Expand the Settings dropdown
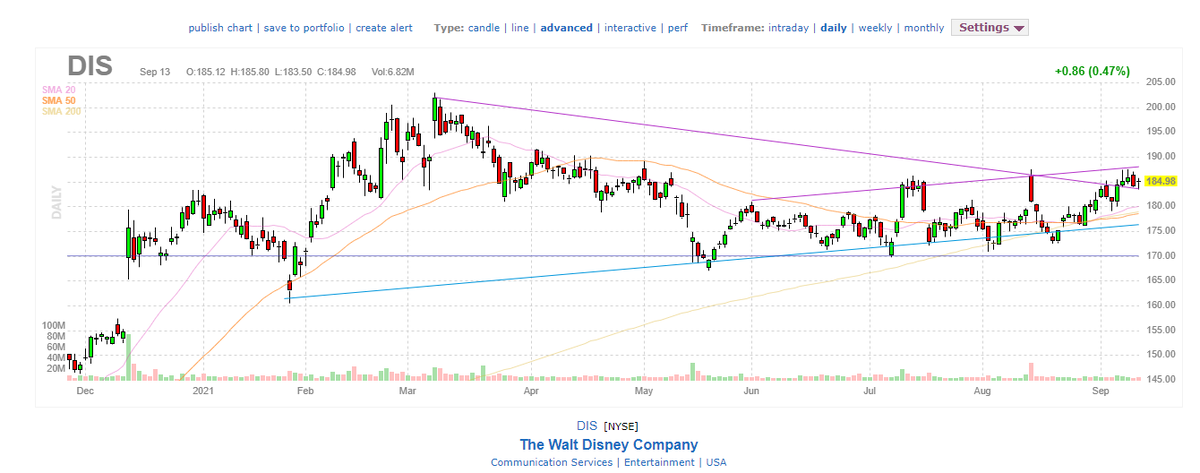This screenshot has height=473, width=1200. point(990,27)
